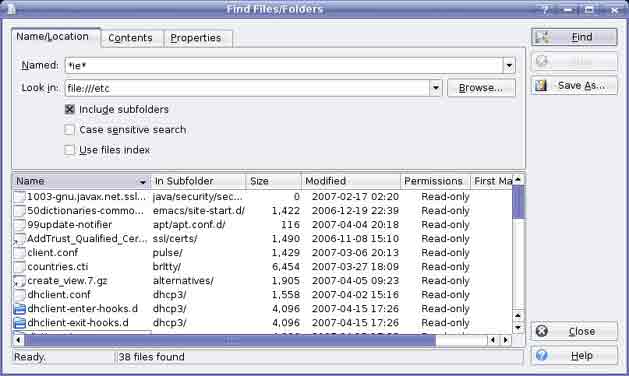Viewport: 629px width, 376px height.
Task: Click into the Look in path field
Action: click(248, 88)
